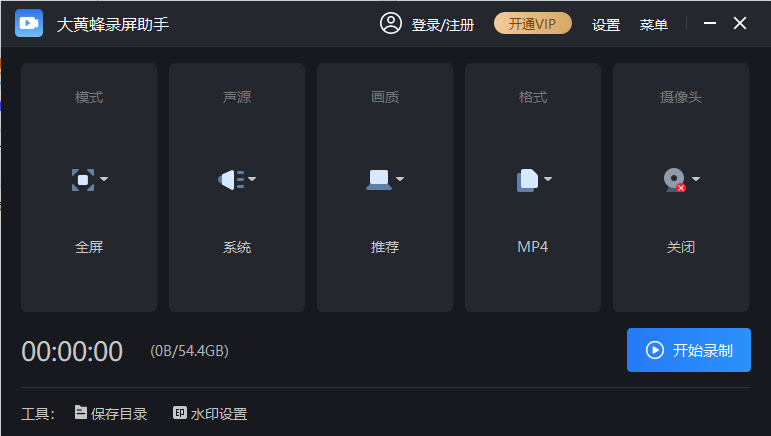
Task: Click the blue app logo icon
Action: point(29,23)
